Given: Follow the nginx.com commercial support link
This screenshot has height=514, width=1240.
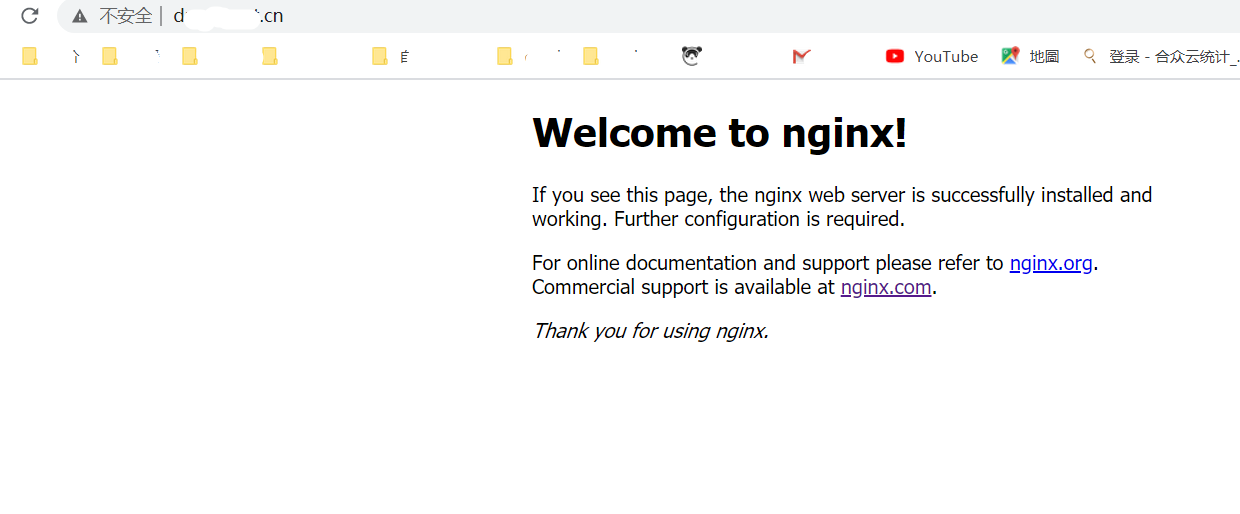Looking at the screenshot, I should pos(886,287).
